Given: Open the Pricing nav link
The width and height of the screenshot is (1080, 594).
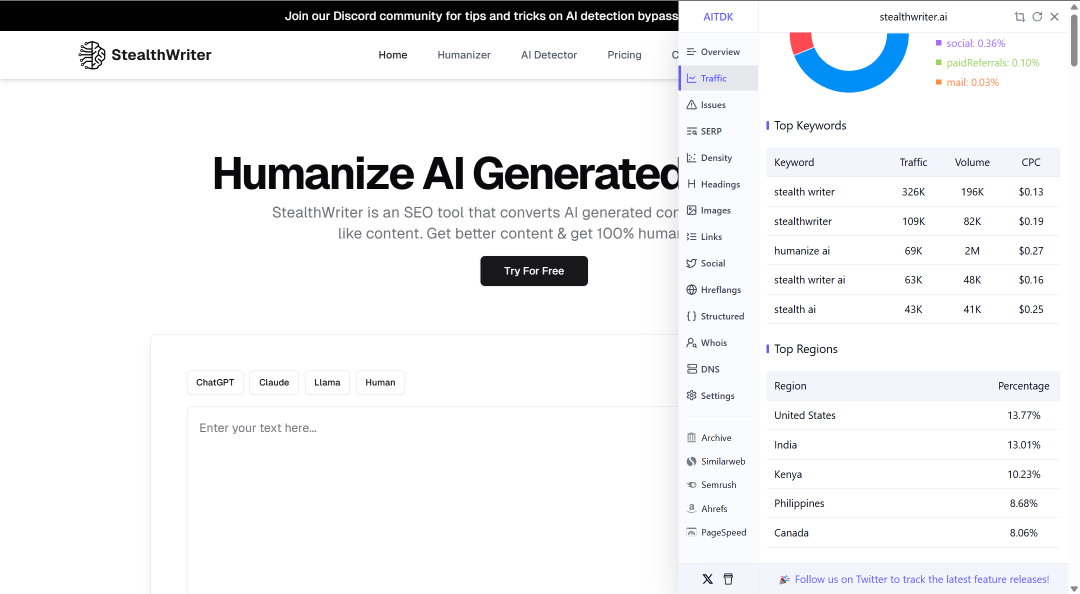Looking at the screenshot, I should coord(624,55).
